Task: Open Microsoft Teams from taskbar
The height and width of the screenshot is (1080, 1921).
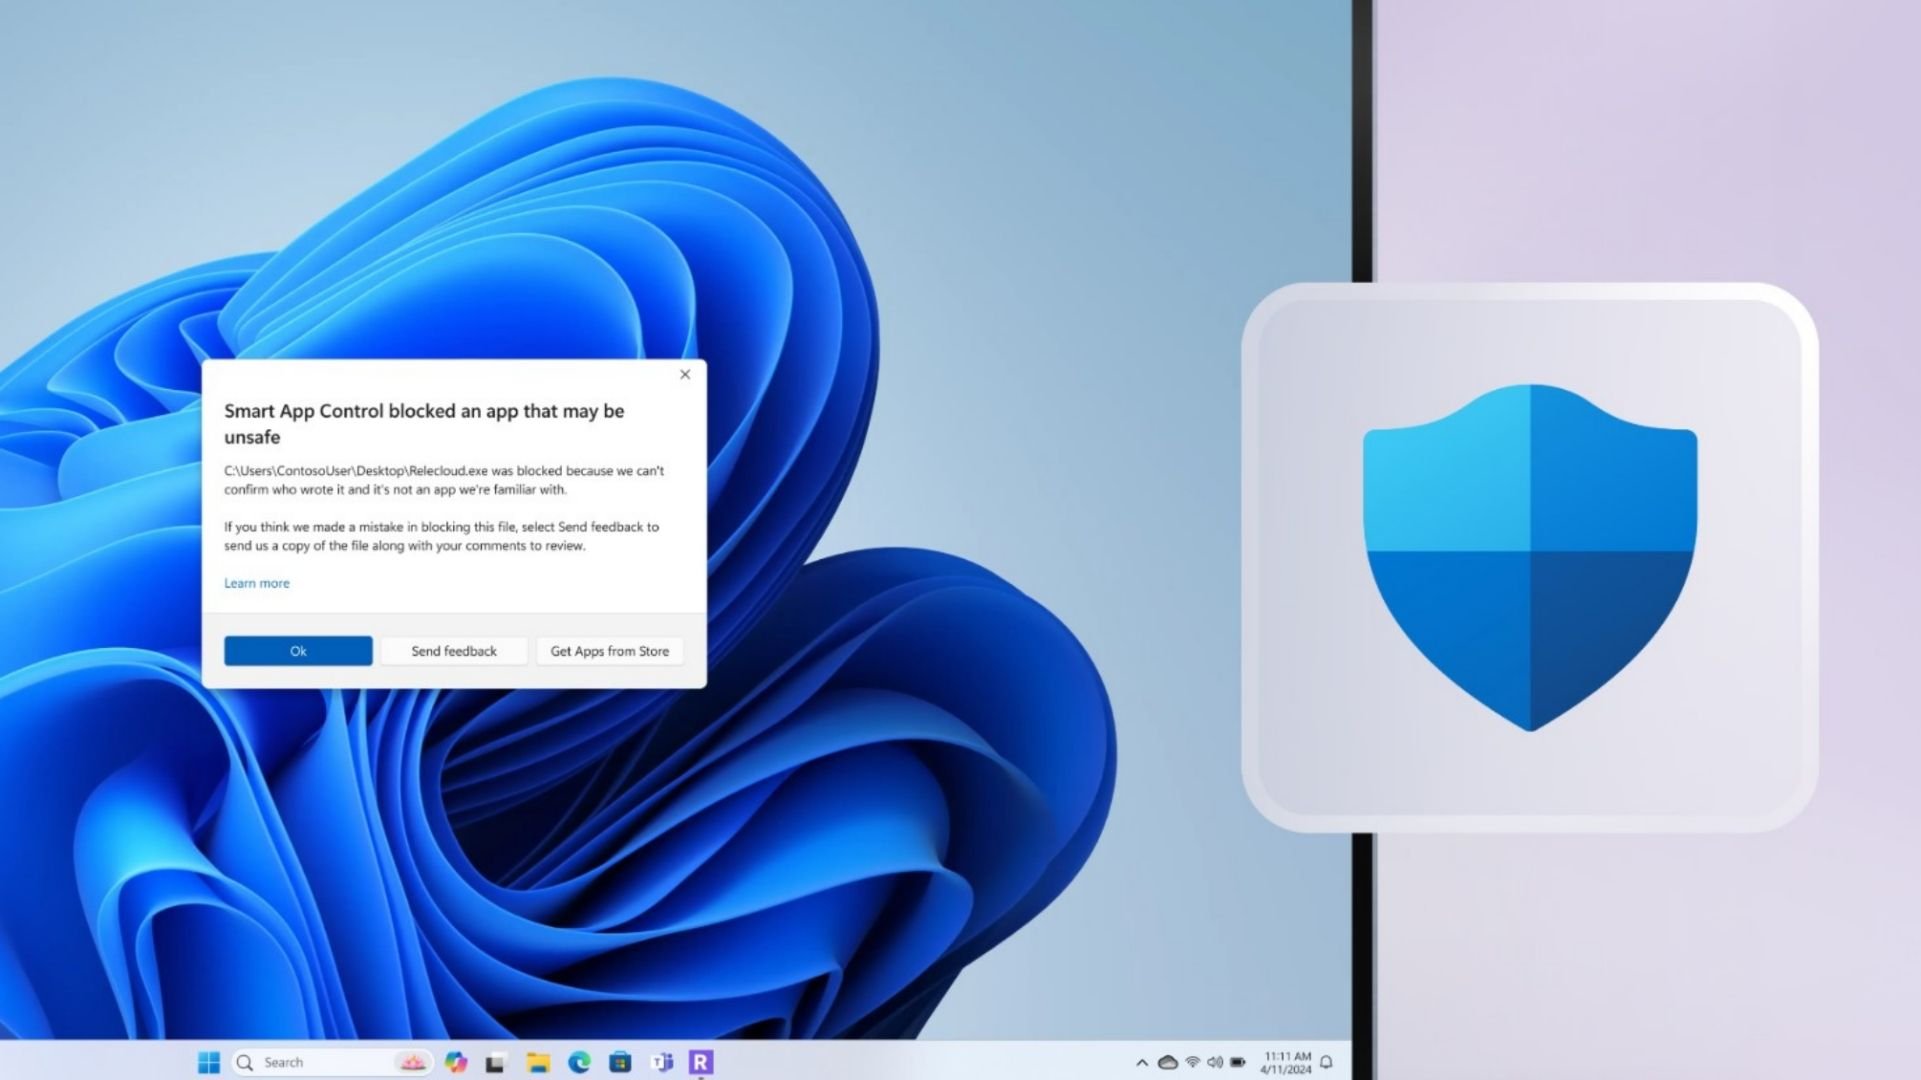Action: (661, 1062)
